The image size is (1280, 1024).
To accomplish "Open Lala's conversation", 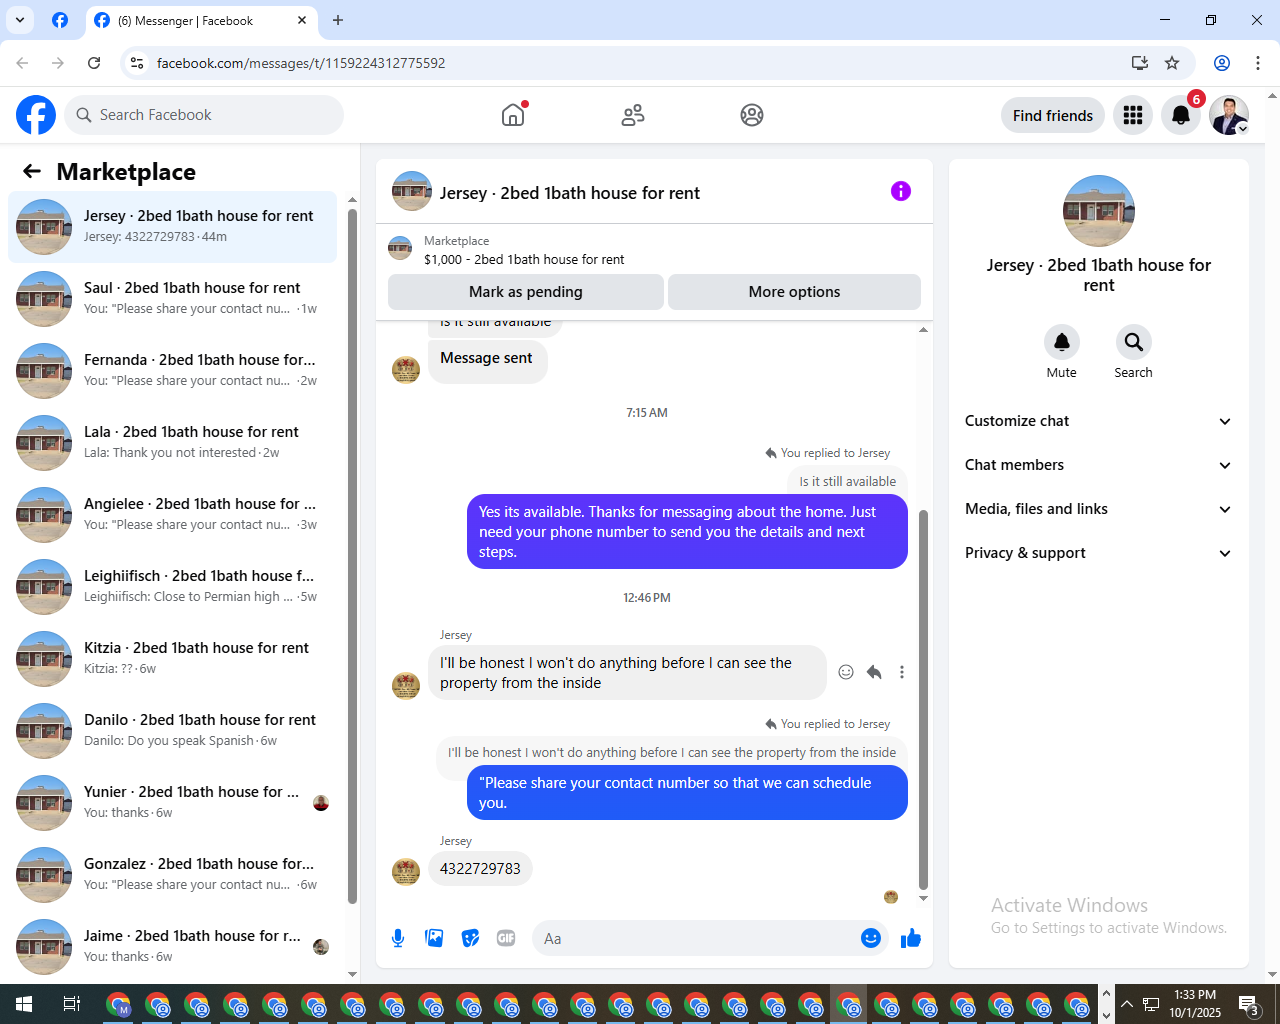I will [x=172, y=443].
